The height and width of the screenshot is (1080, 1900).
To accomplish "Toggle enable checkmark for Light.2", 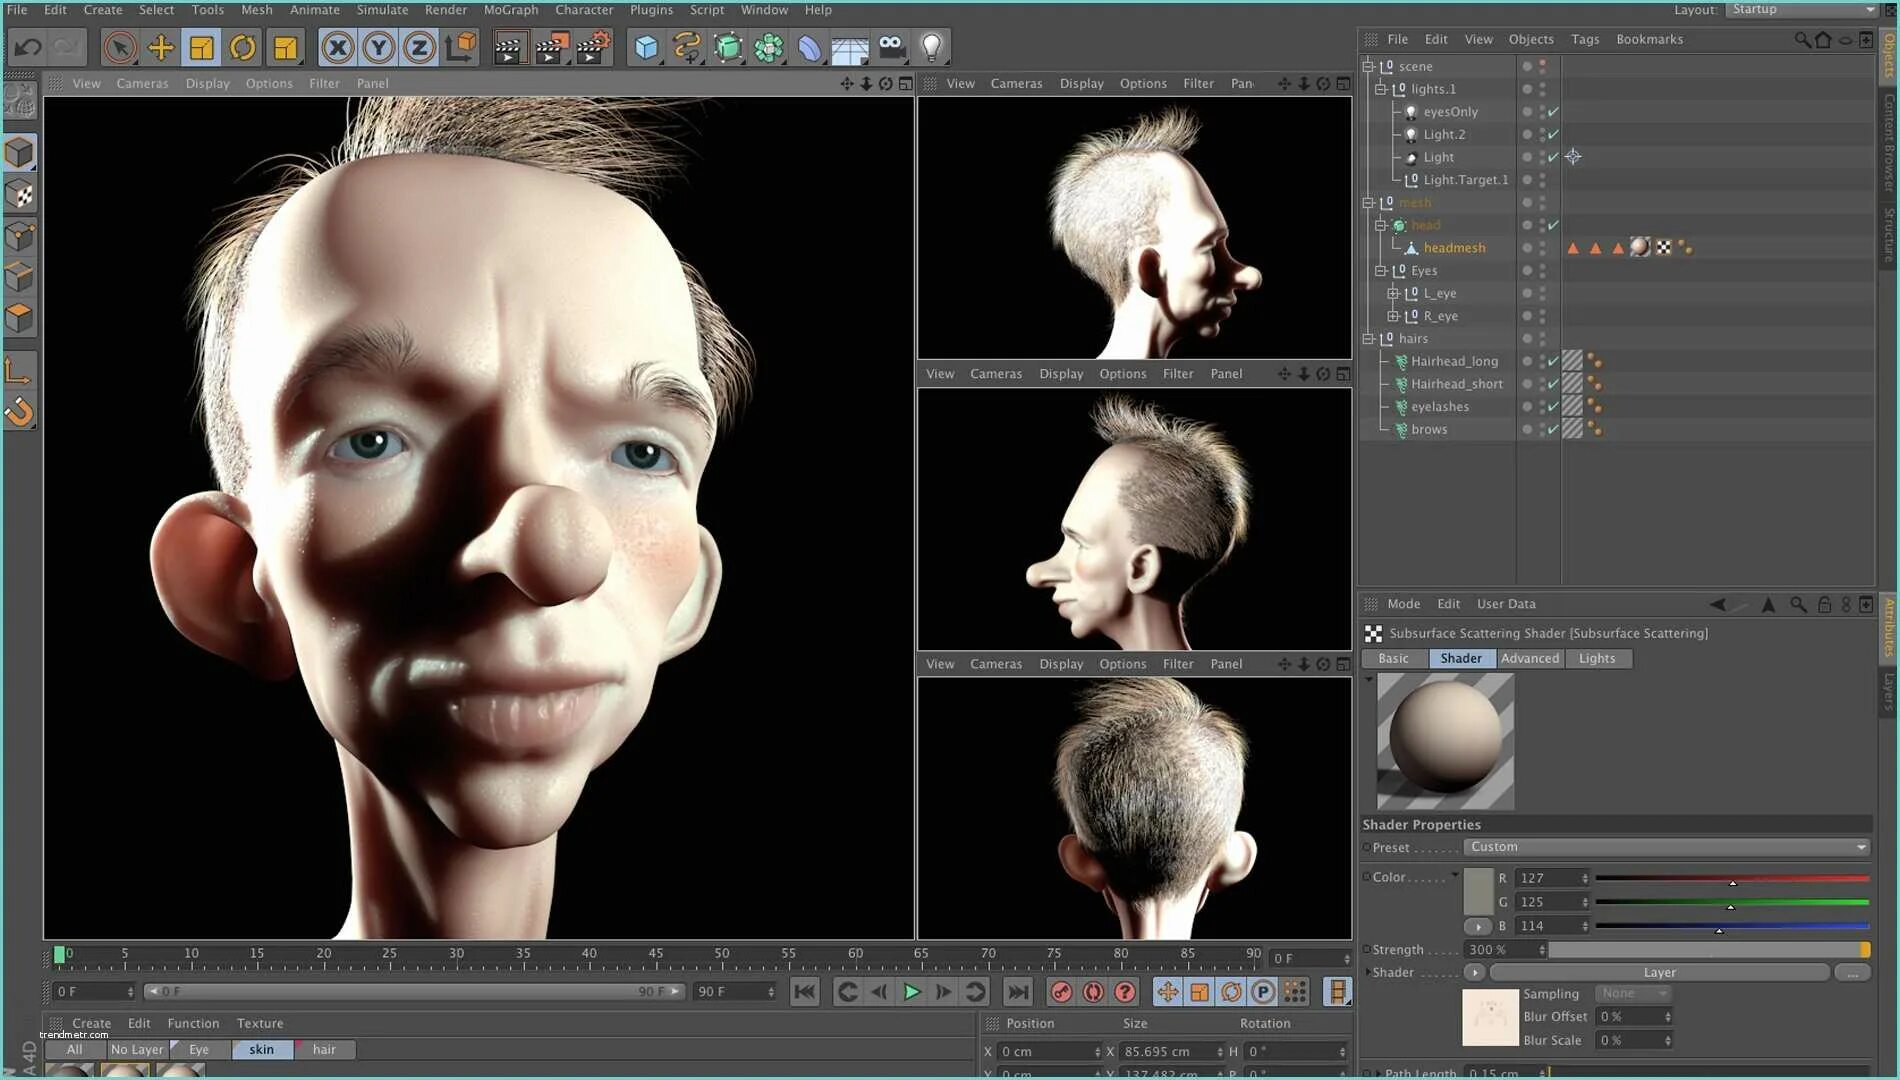I will [1553, 134].
